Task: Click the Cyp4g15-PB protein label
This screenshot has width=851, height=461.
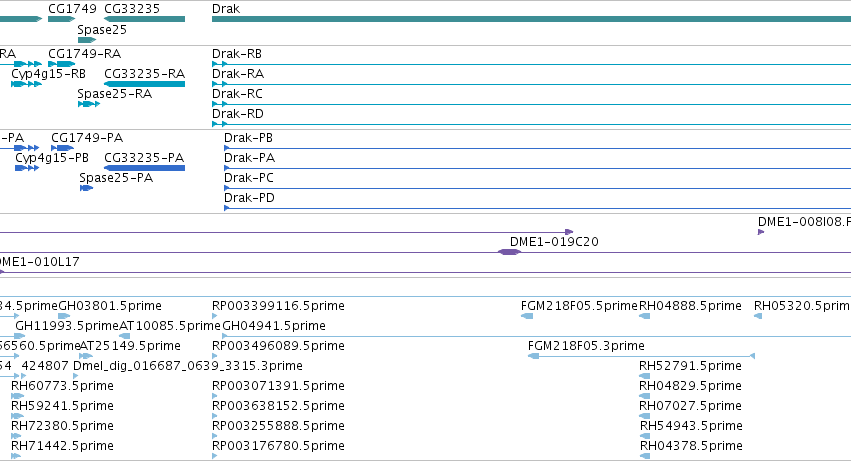Action: point(52,158)
